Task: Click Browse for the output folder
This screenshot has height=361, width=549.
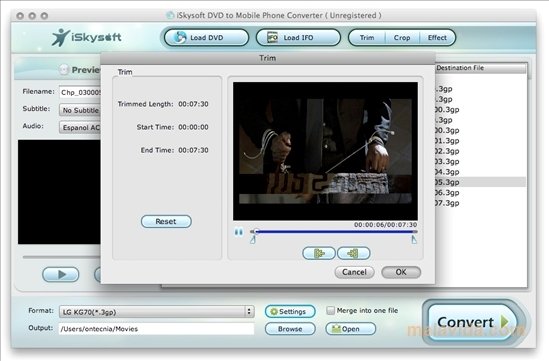Action: click(x=290, y=329)
